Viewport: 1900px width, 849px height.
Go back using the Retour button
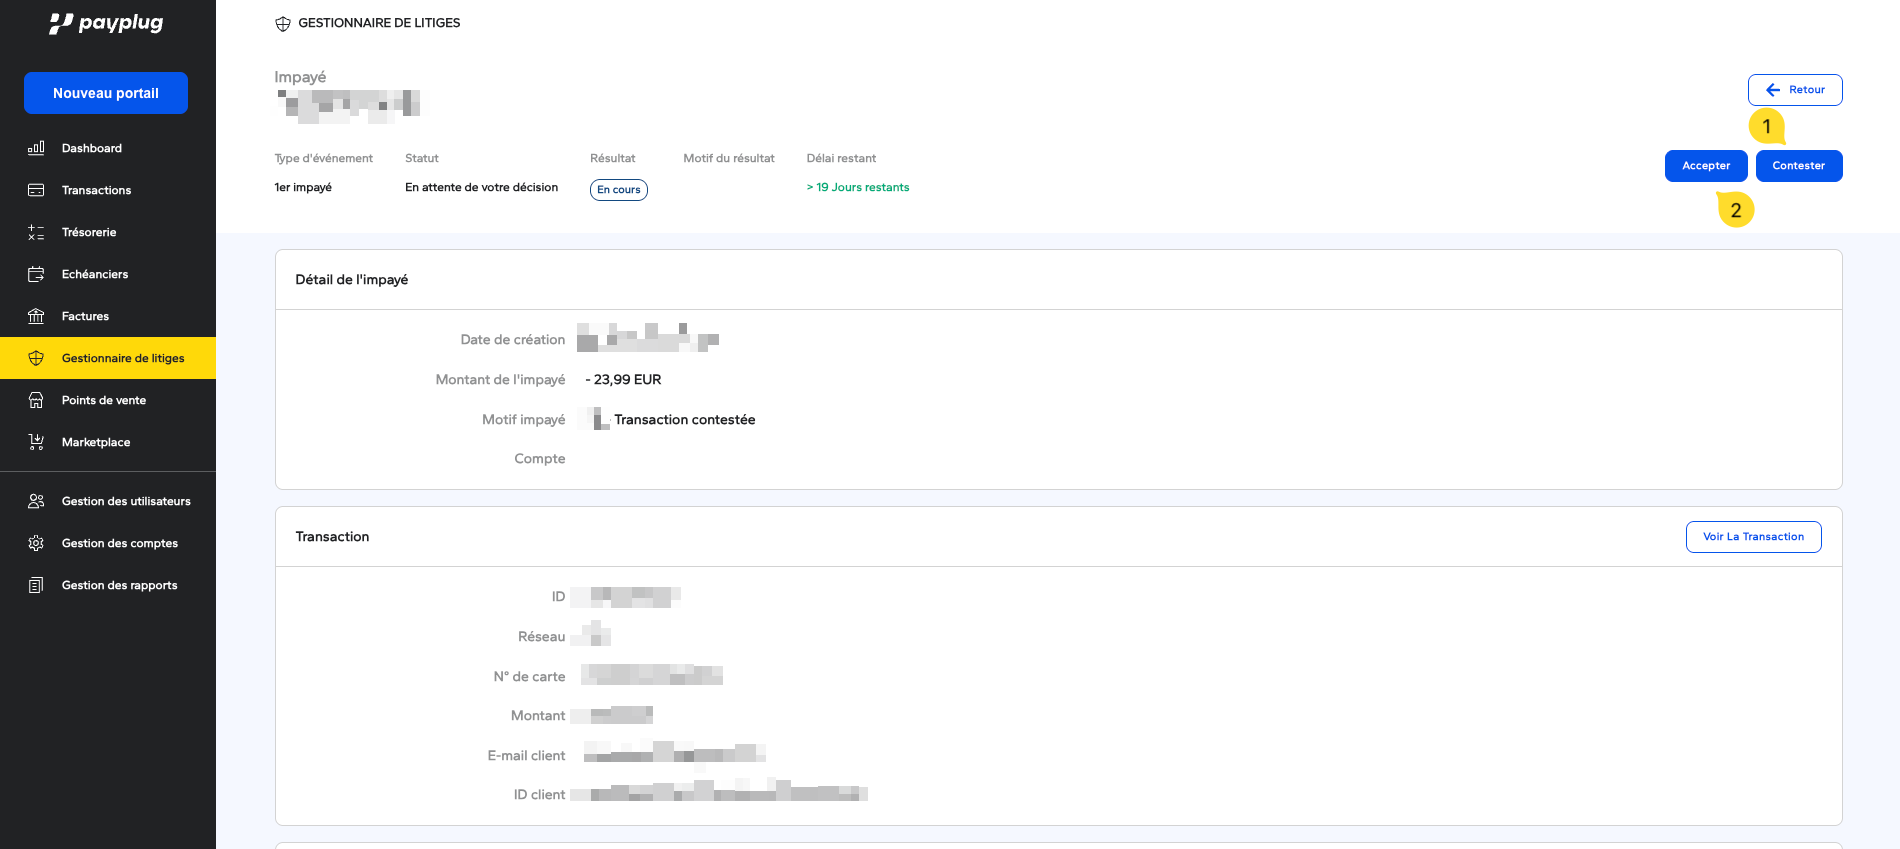tap(1794, 90)
